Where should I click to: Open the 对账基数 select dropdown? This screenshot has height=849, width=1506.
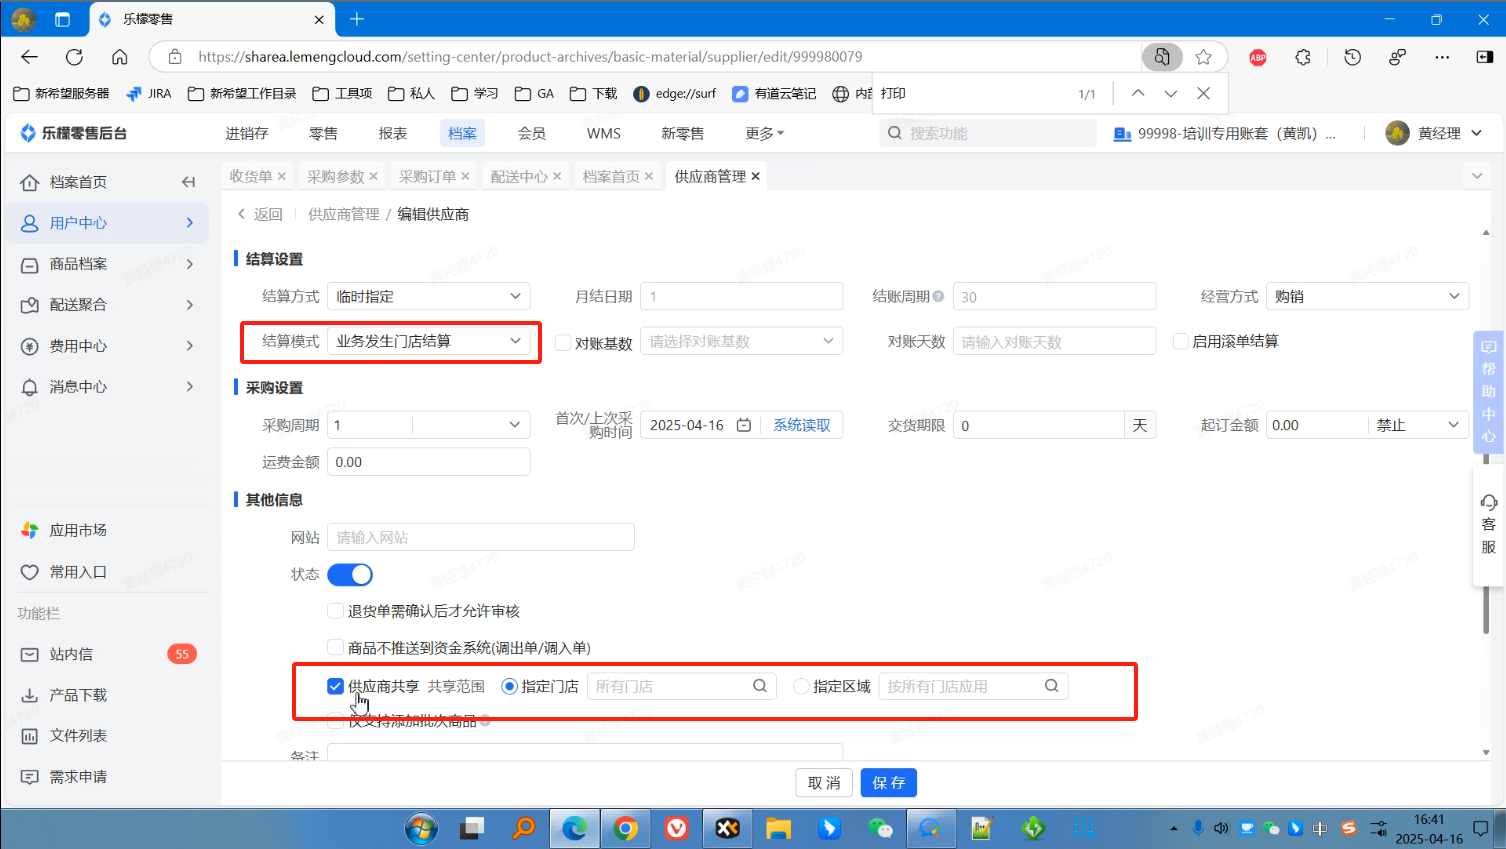[741, 341]
